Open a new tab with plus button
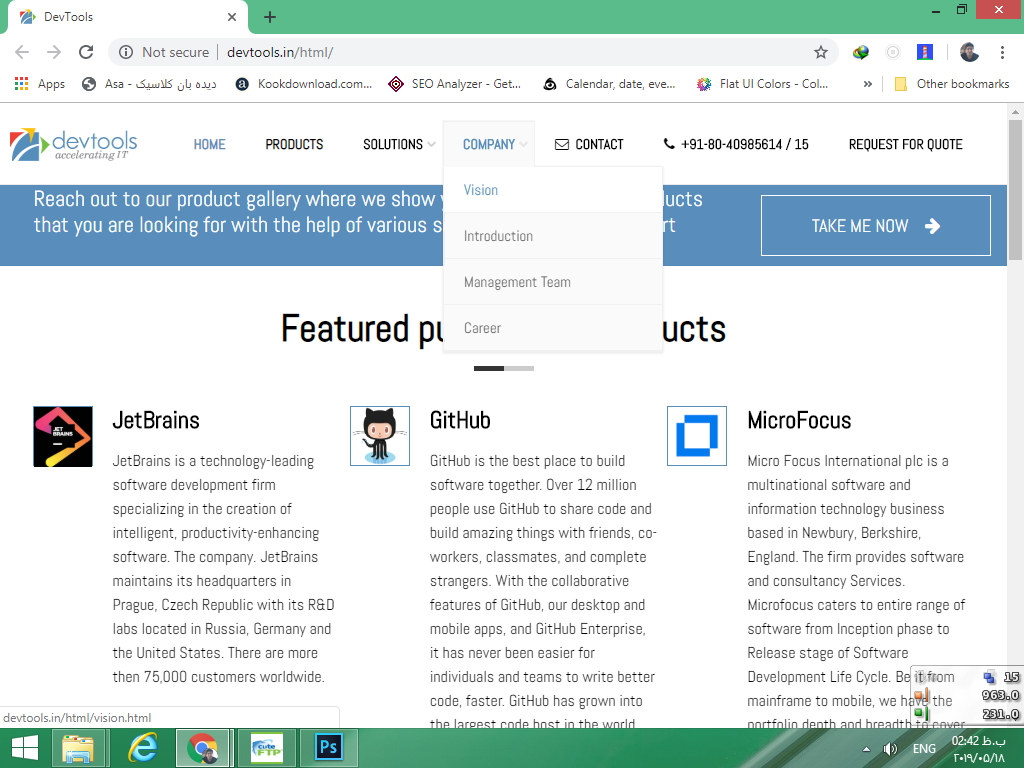 coord(270,17)
